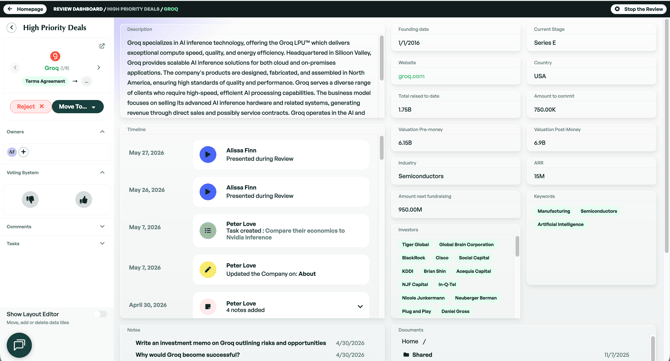Toggle Show Layout Editor switch
This screenshot has height=361, width=670.
(x=101, y=314)
